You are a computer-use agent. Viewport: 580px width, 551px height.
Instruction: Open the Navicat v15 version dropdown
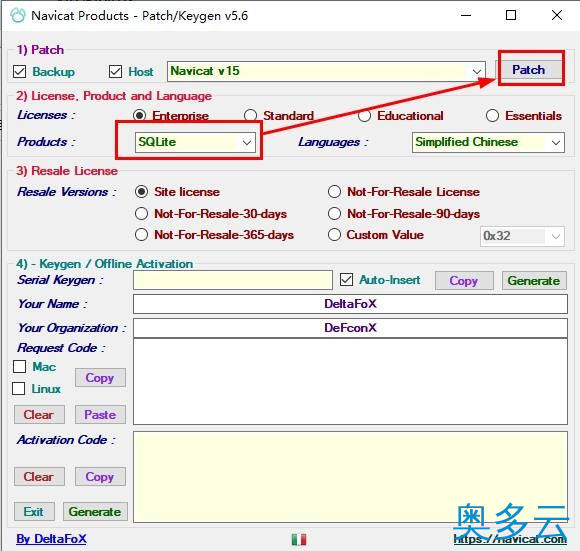(x=326, y=71)
